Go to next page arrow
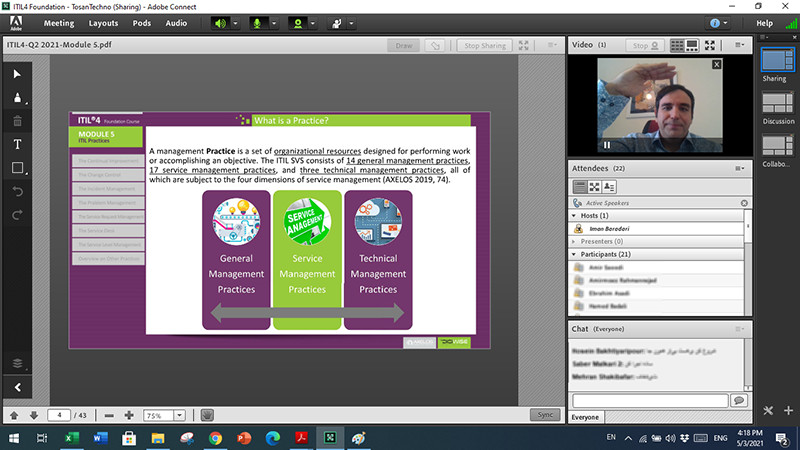 (x=34, y=415)
